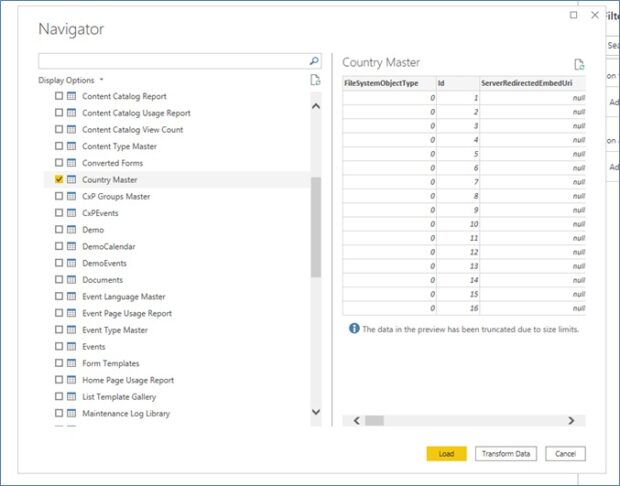Click the preview horizontal scrollbar right arrow

click(x=571, y=420)
